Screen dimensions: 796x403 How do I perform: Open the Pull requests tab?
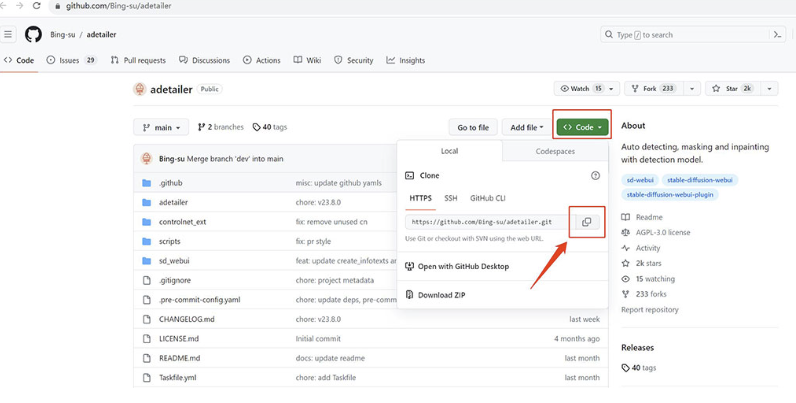click(x=138, y=60)
